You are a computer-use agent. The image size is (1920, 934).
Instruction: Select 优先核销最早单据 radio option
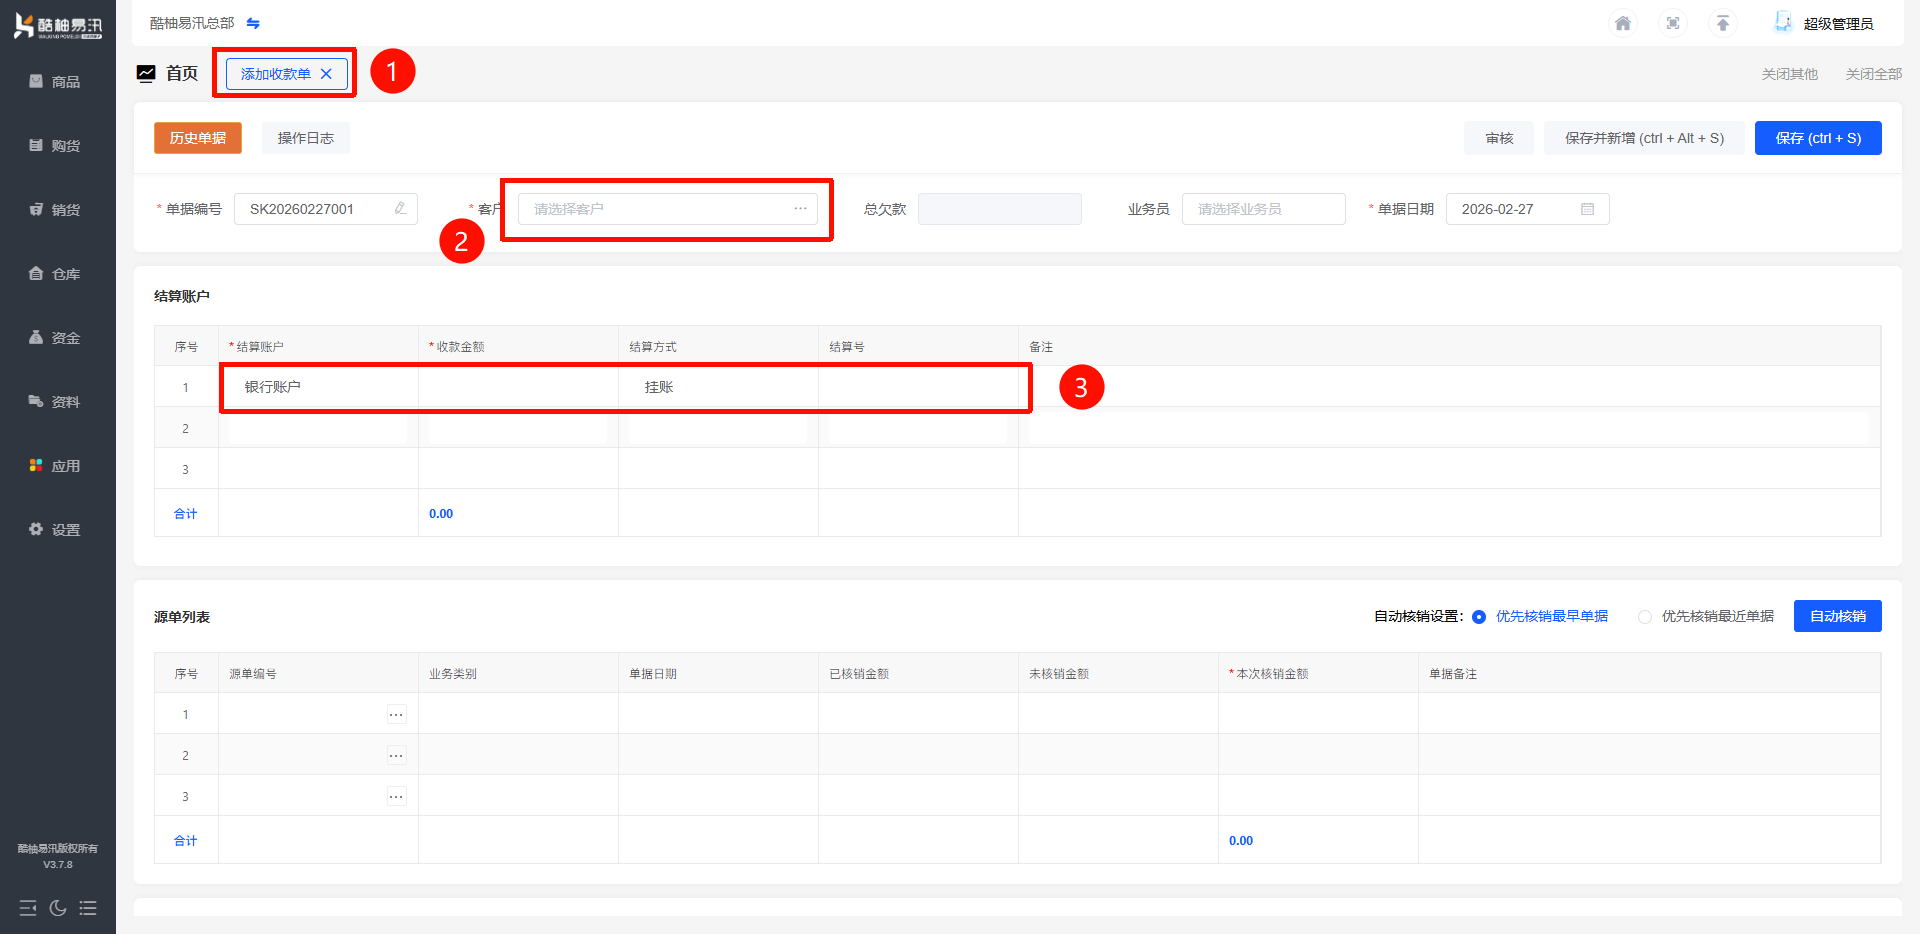click(x=1479, y=617)
